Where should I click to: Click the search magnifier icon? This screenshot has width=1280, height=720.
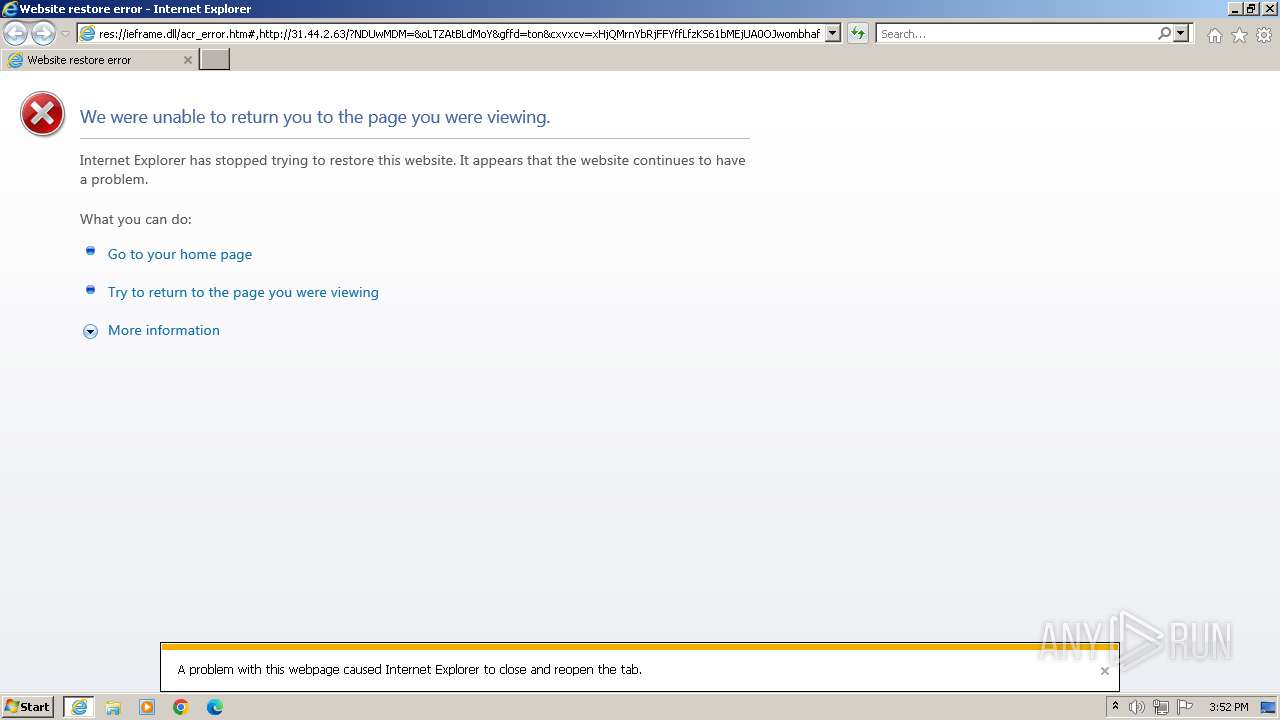click(x=1164, y=34)
